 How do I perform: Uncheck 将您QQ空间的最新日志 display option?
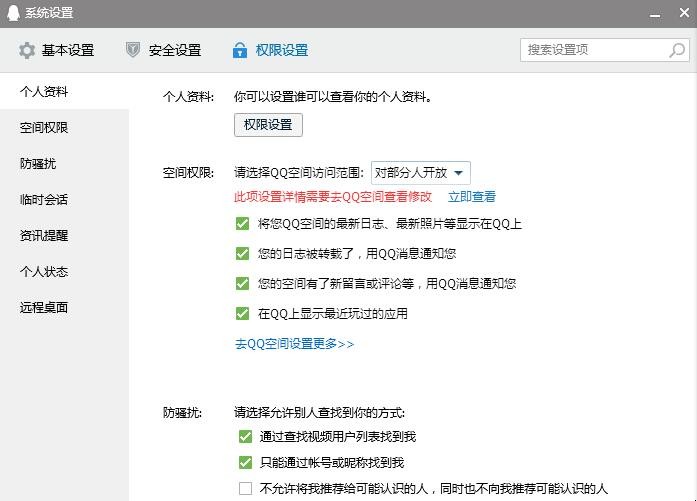pos(242,224)
